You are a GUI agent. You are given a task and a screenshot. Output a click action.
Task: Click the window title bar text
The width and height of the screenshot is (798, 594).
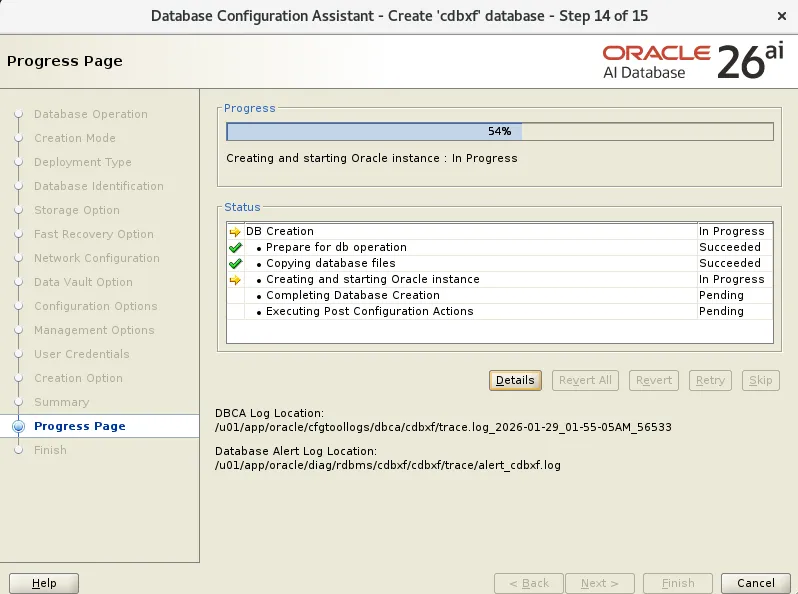tap(400, 16)
